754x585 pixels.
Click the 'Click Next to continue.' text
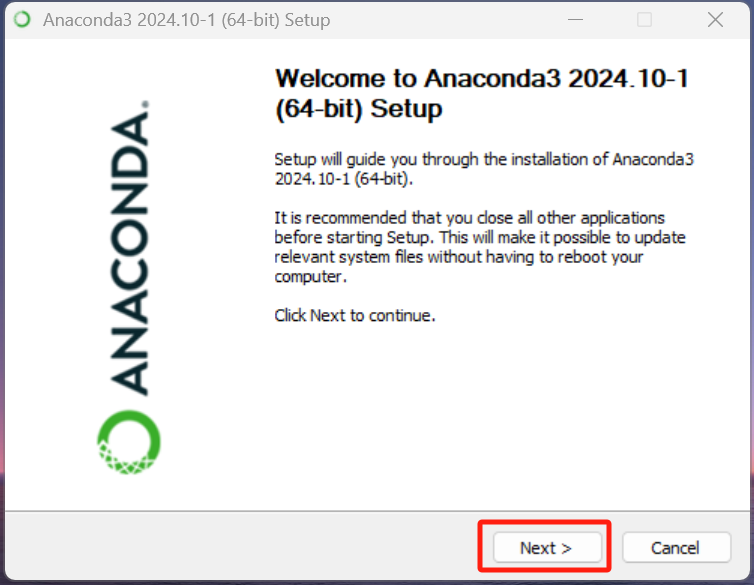355,315
